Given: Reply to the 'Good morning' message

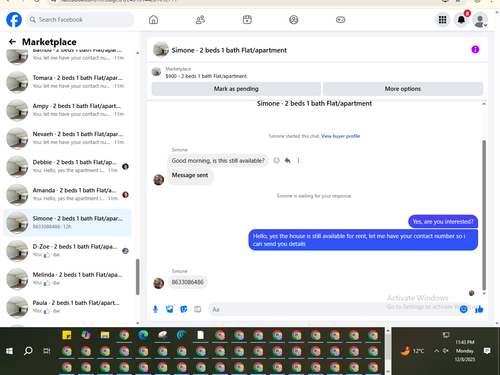Looking at the screenshot, I should point(287,161).
